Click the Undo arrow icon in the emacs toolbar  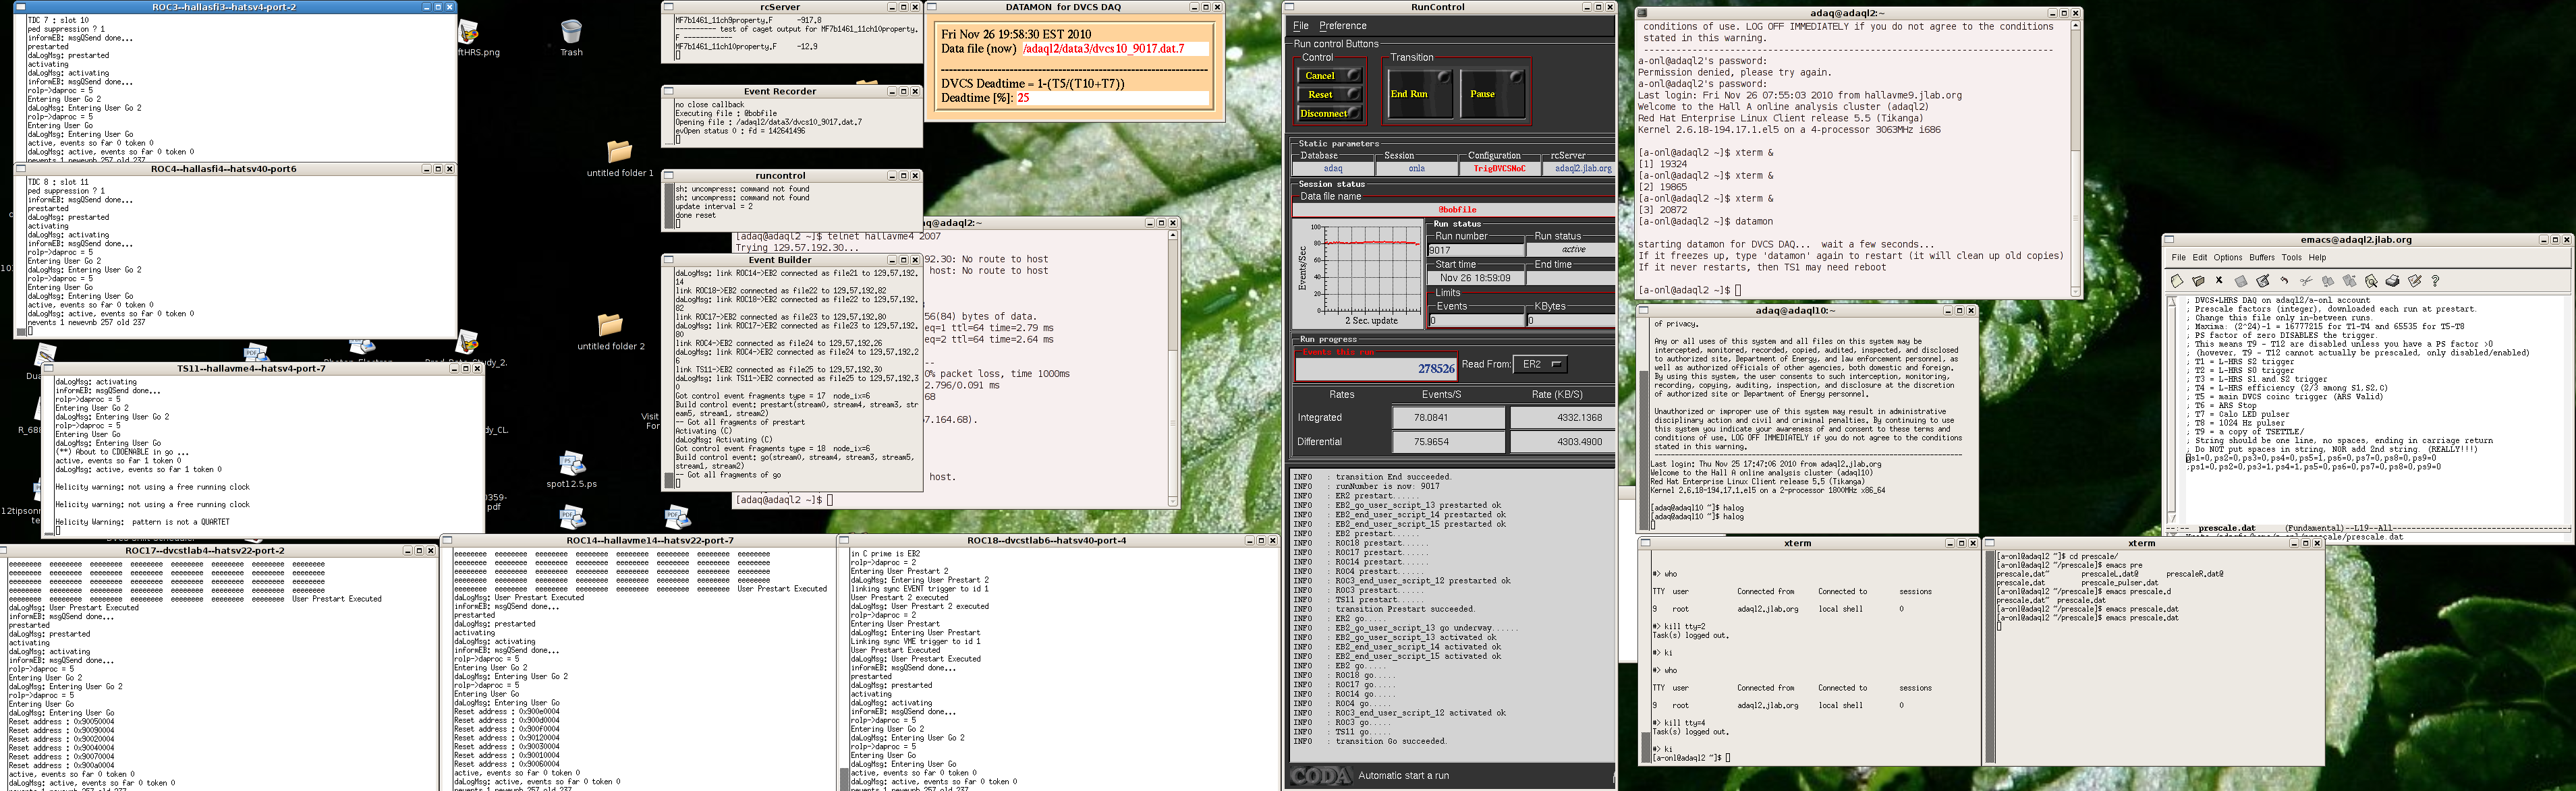coord(2284,281)
